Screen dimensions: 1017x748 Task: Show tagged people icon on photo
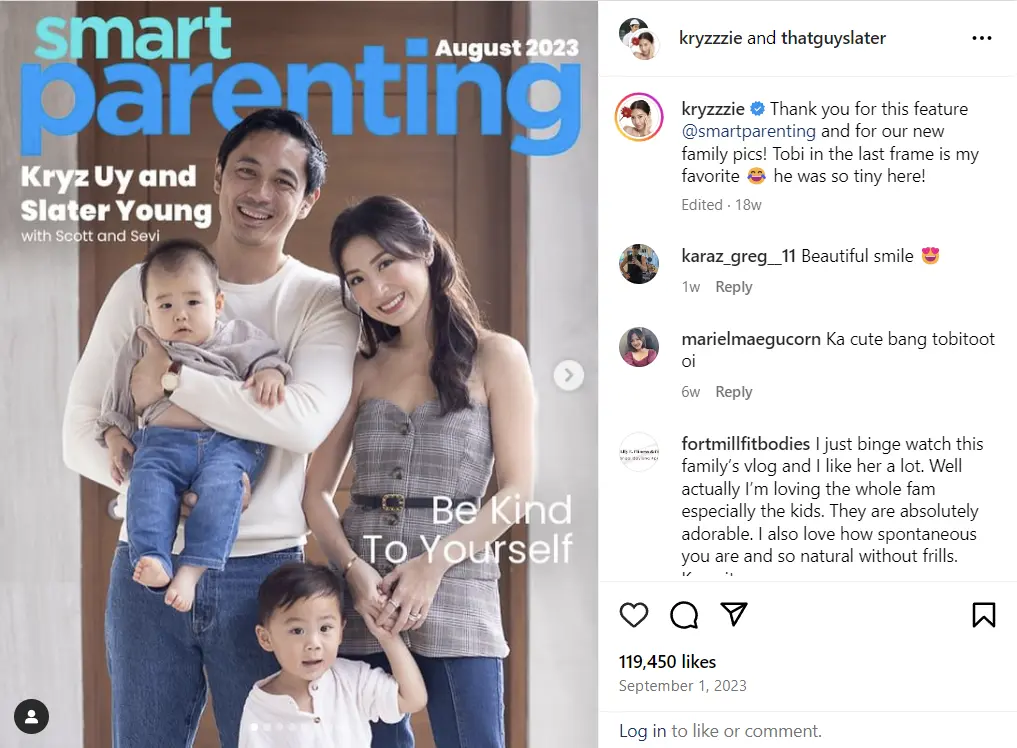[x=31, y=717]
